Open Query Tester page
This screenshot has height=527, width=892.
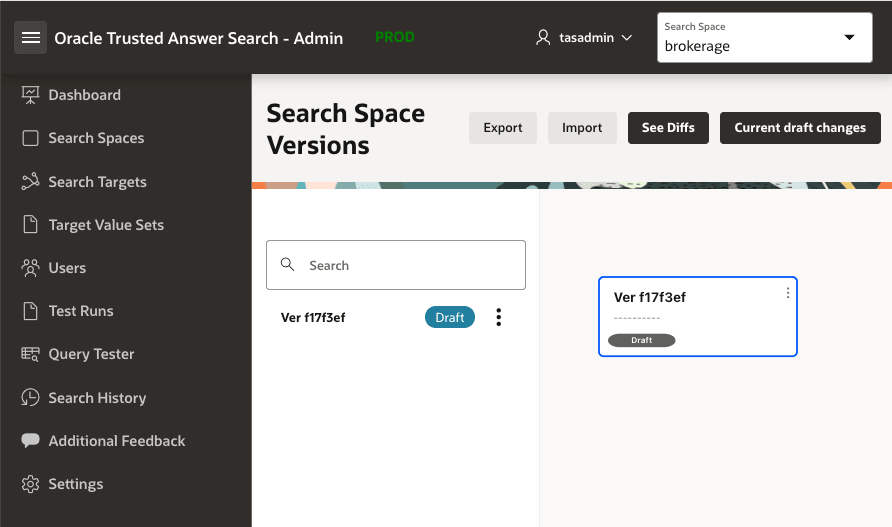click(91, 354)
